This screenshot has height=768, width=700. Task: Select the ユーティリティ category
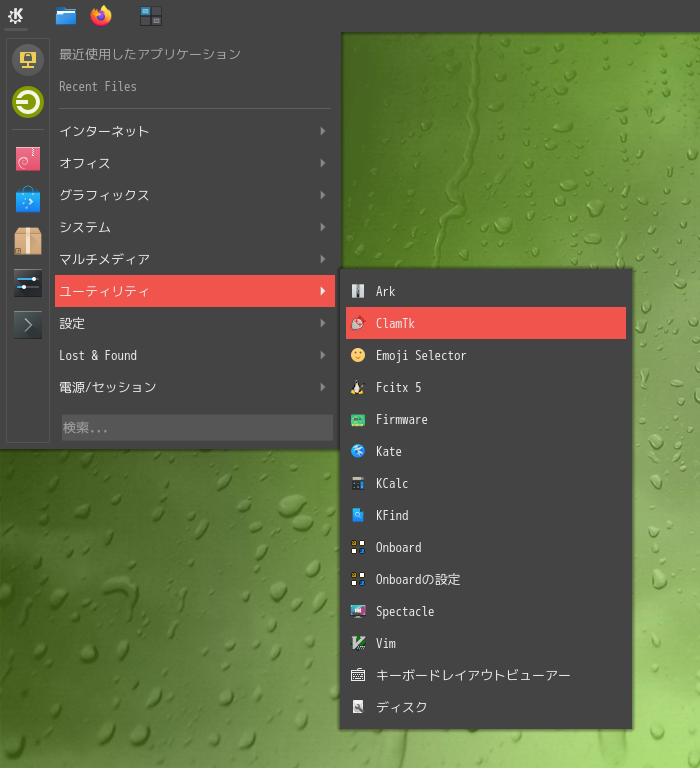click(194, 291)
